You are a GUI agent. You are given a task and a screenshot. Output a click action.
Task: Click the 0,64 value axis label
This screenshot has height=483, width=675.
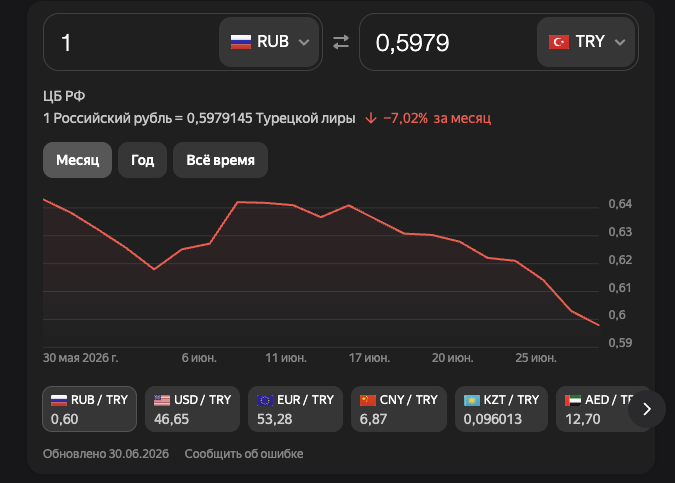point(620,204)
